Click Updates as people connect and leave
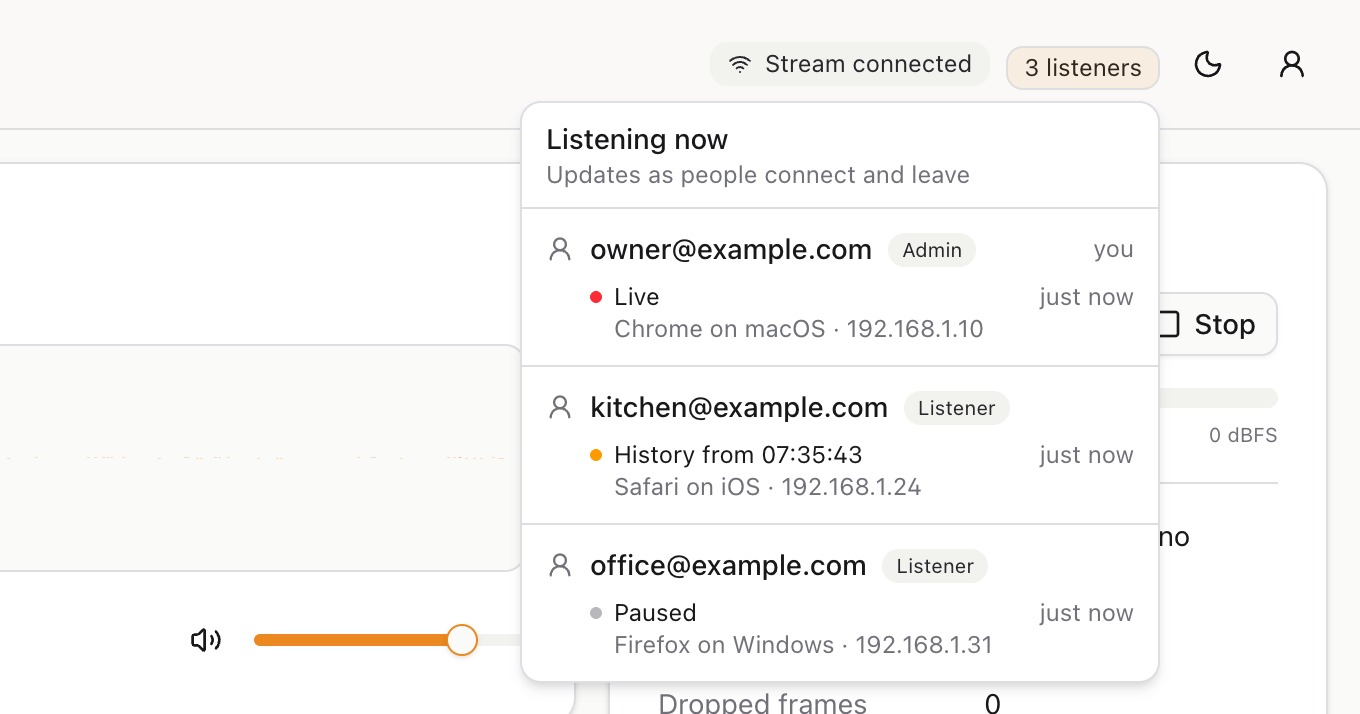The height and width of the screenshot is (714, 1360). (x=758, y=175)
